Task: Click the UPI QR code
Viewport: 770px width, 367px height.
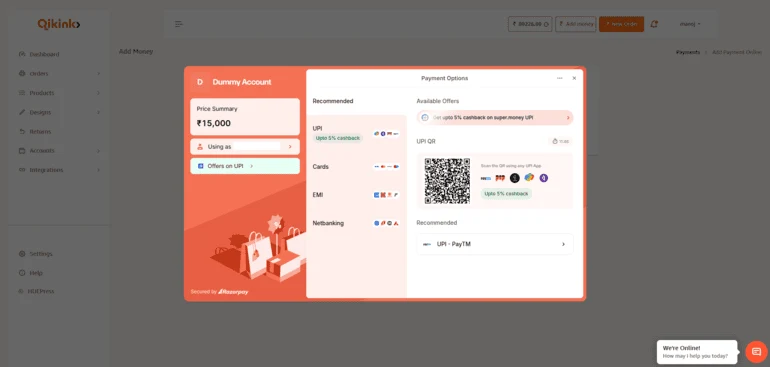Action: pos(447,181)
